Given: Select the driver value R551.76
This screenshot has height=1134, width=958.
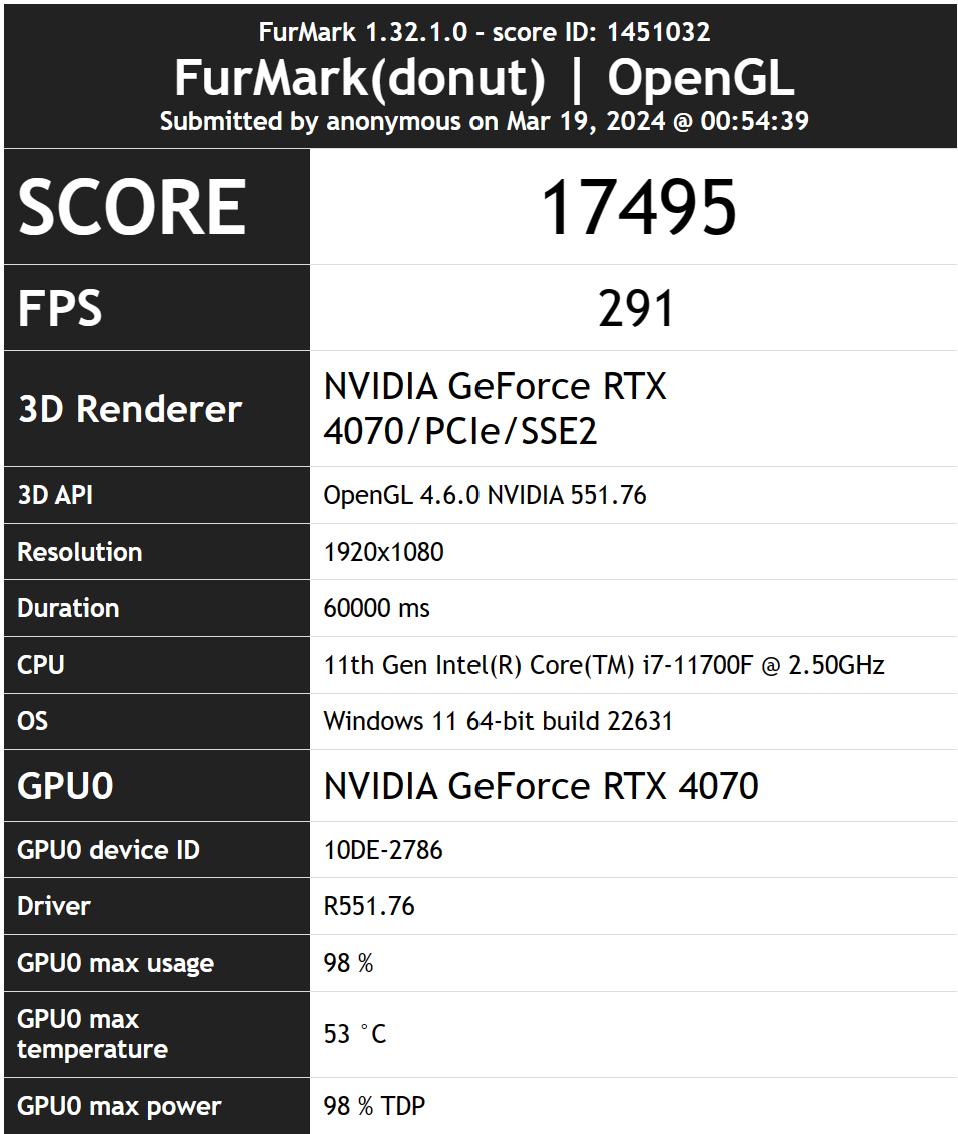Looking at the screenshot, I should 369,906.
